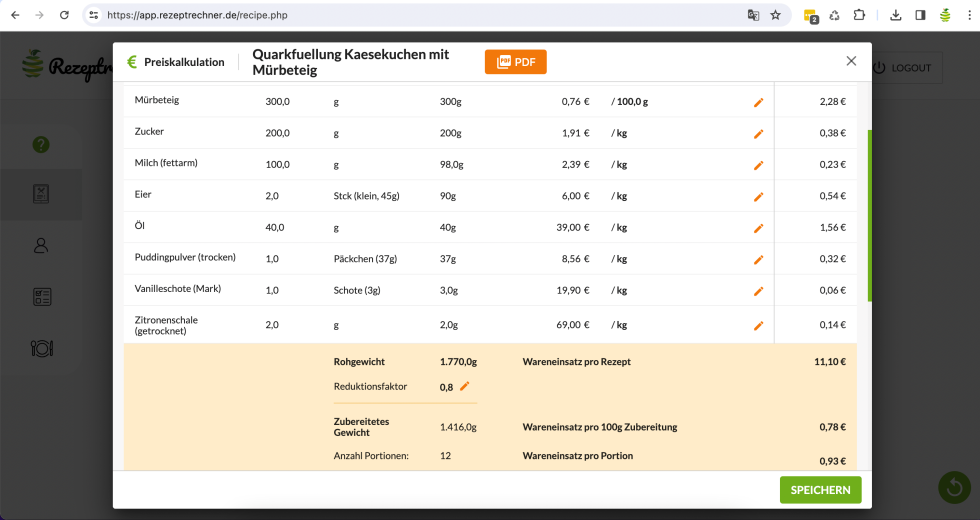Close the Preiskalkulation dialog
Screen dimensions: 980x520
tap(851, 61)
